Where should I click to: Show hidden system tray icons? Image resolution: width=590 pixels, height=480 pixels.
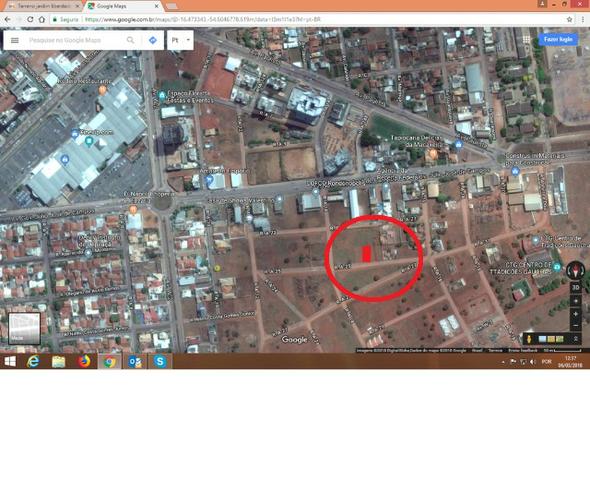pyautogui.click(x=503, y=362)
